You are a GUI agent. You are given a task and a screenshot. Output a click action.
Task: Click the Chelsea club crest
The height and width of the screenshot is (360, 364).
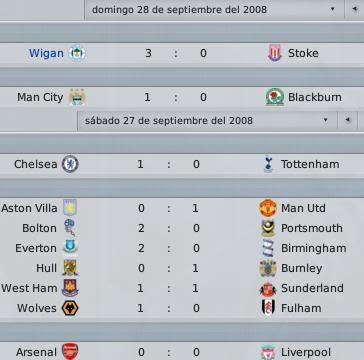tap(70, 164)
